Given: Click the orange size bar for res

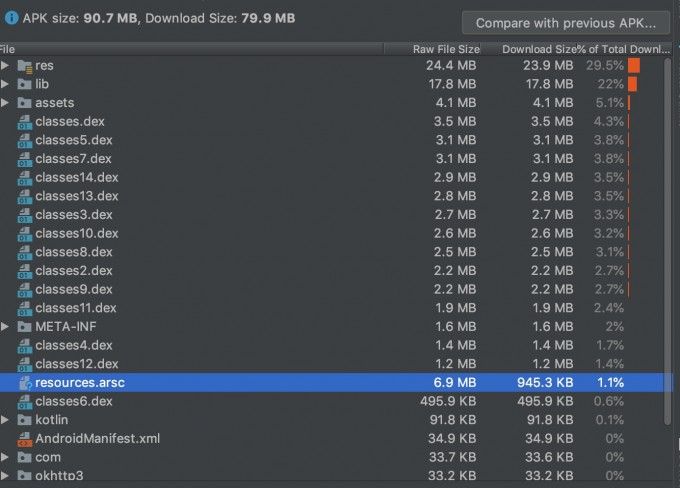Looking at the screenshot, I should click(x=633, y=65).
